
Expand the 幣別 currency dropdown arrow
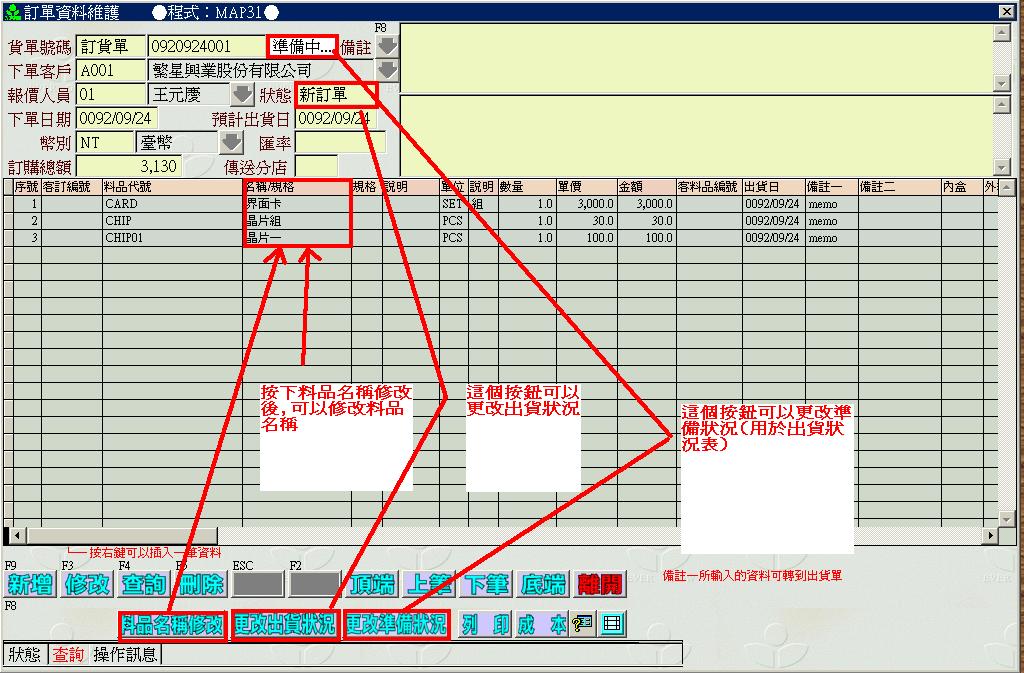pos(231,142)
